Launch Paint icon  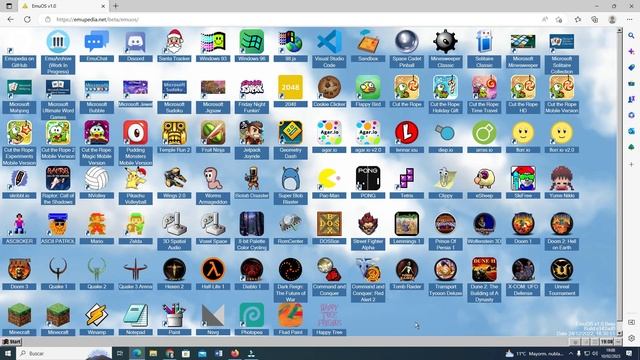point(174,315)
